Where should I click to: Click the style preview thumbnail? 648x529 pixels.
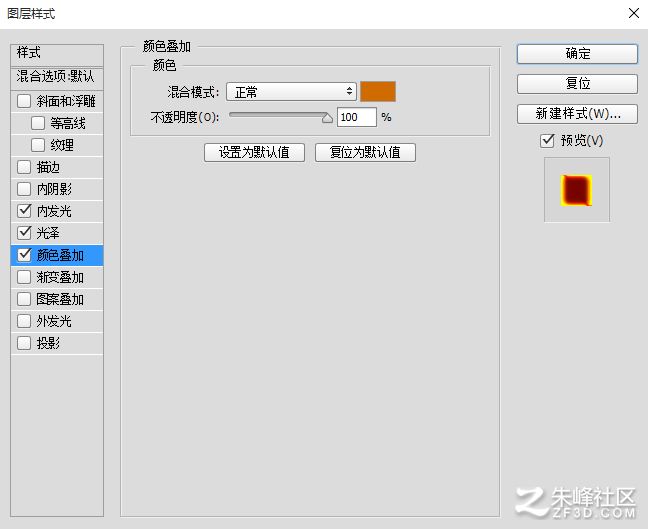tap(577, 190)
